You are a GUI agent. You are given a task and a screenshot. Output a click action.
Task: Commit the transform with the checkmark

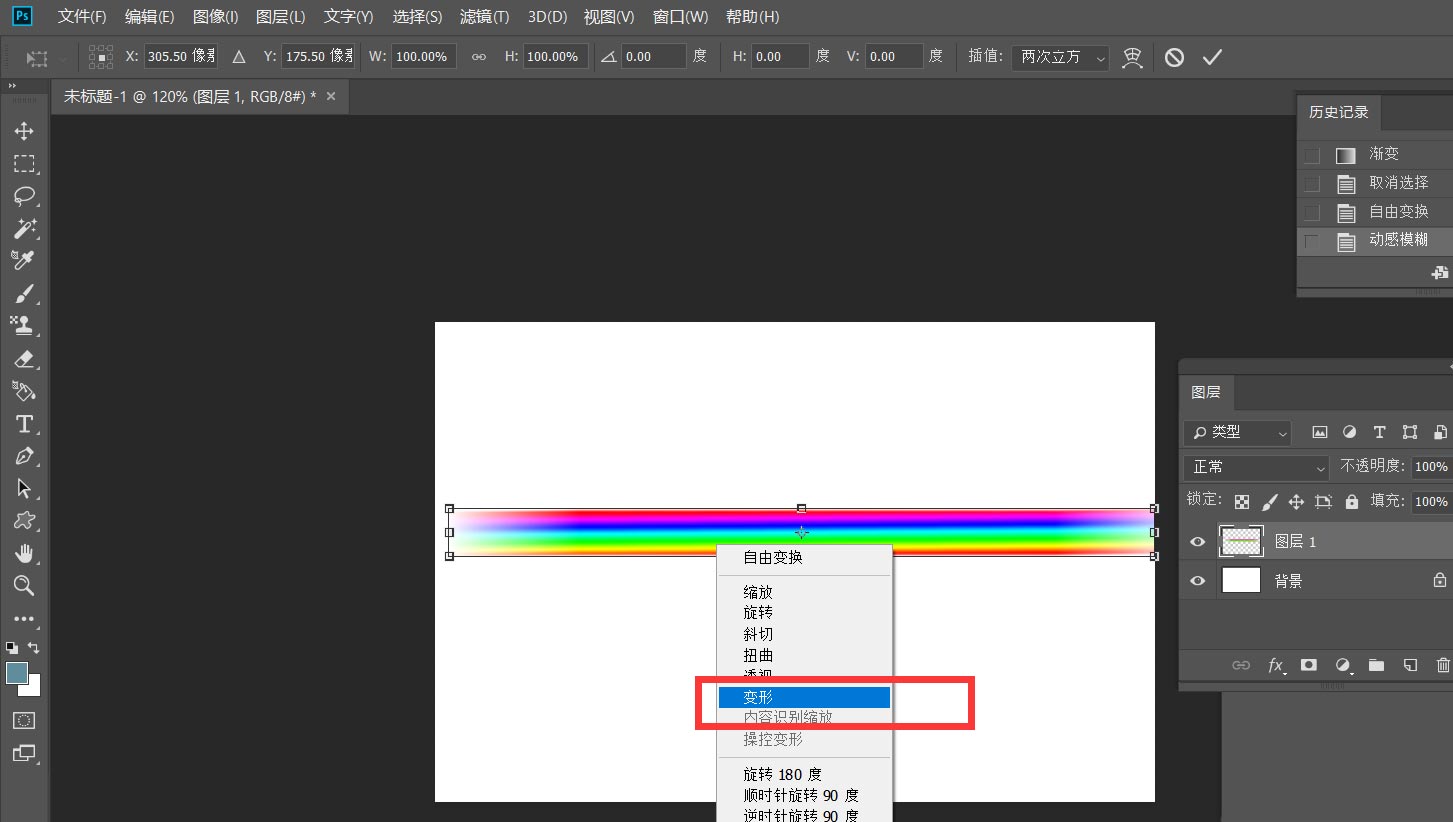coord(1212,57)
